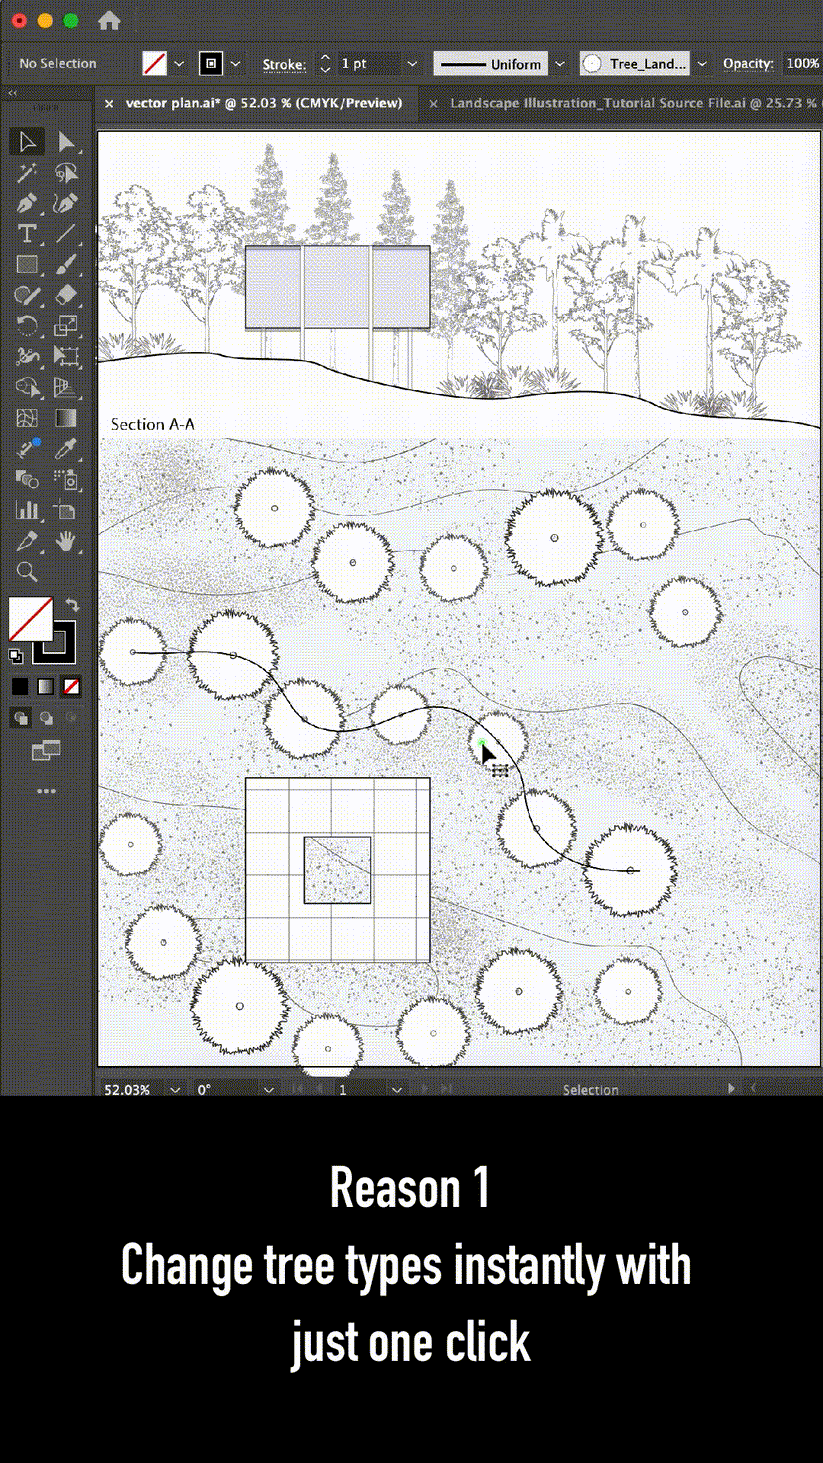Select the Column Graph tool
Image resolution: width=823 pixels, height=1463 pixels.
click(27, 510)
